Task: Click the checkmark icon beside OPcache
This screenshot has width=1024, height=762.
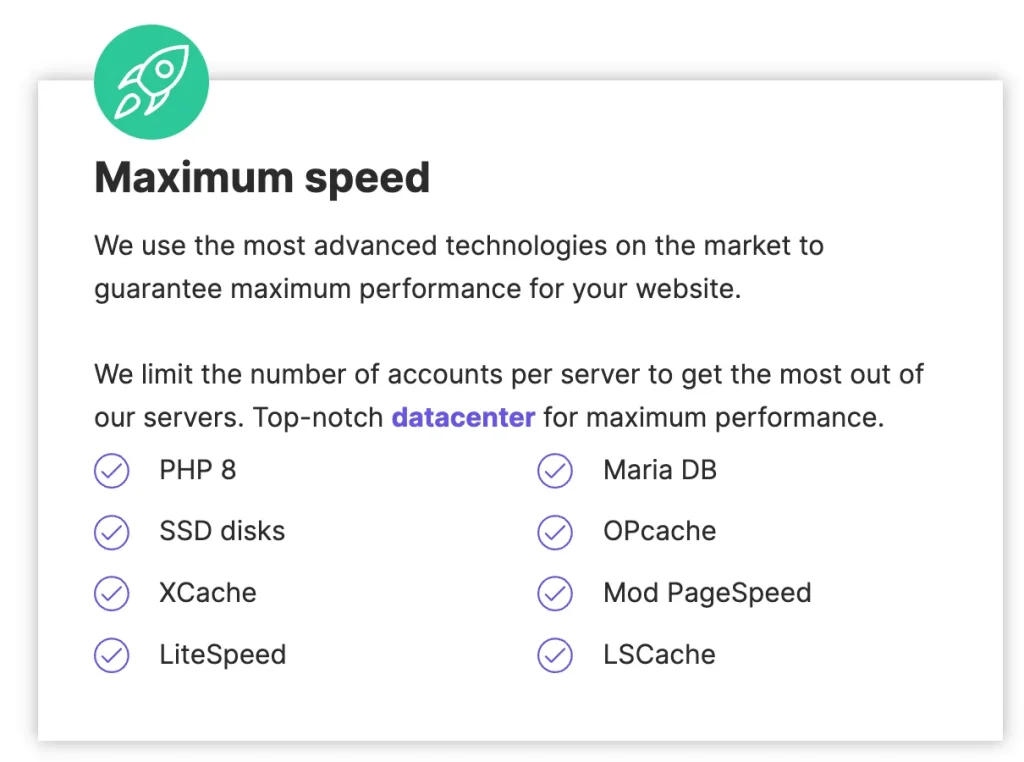Action: 555,532
